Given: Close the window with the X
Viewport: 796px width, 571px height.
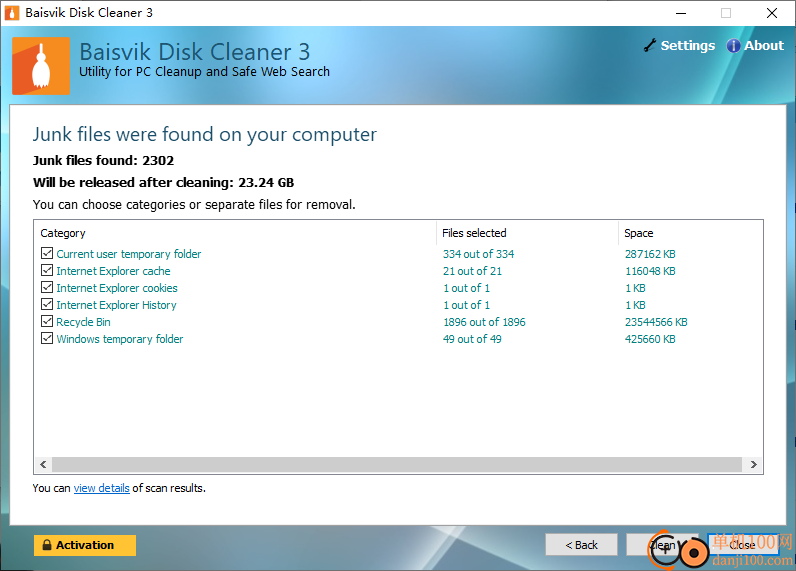Looking at the screenshot, I should (772, 13).
